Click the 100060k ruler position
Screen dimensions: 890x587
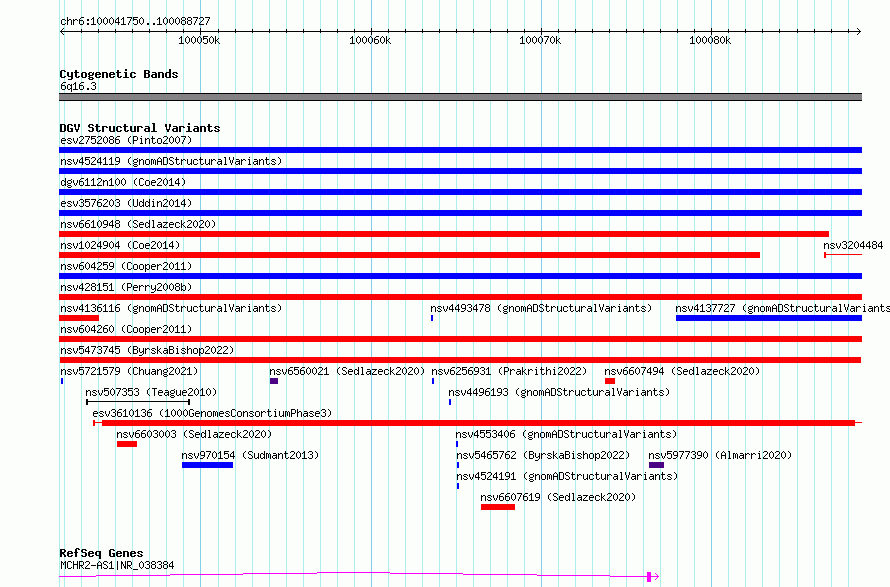[370, 40]
